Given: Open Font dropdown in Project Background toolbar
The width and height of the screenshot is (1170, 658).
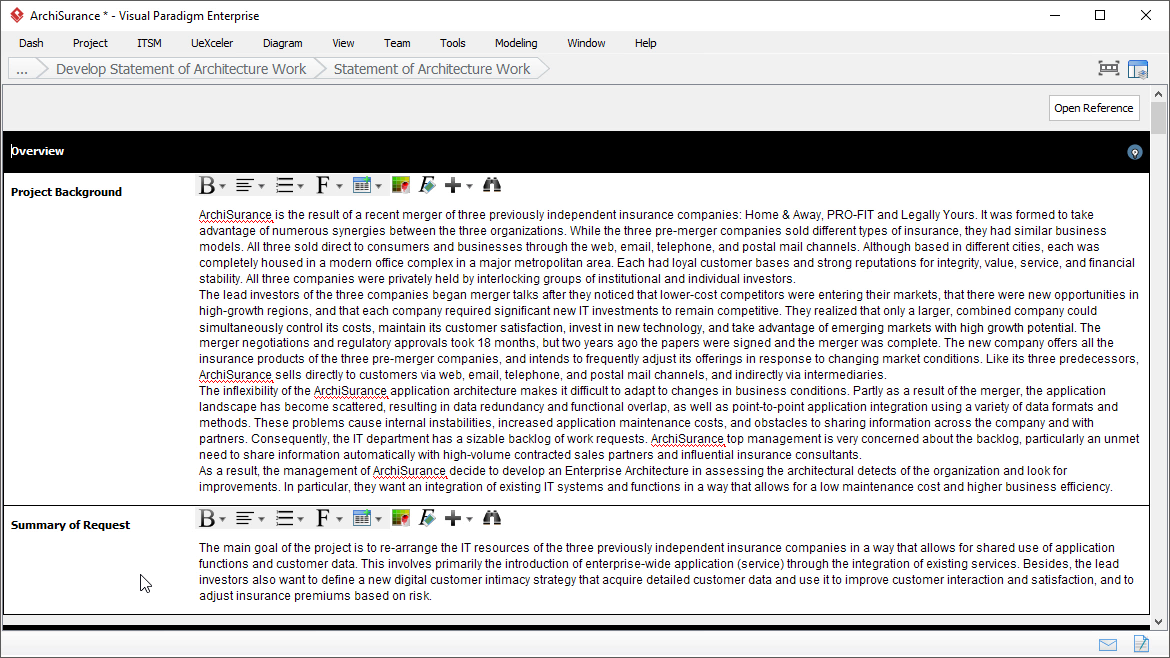Looking at the screenshot, I should point(339,187).
